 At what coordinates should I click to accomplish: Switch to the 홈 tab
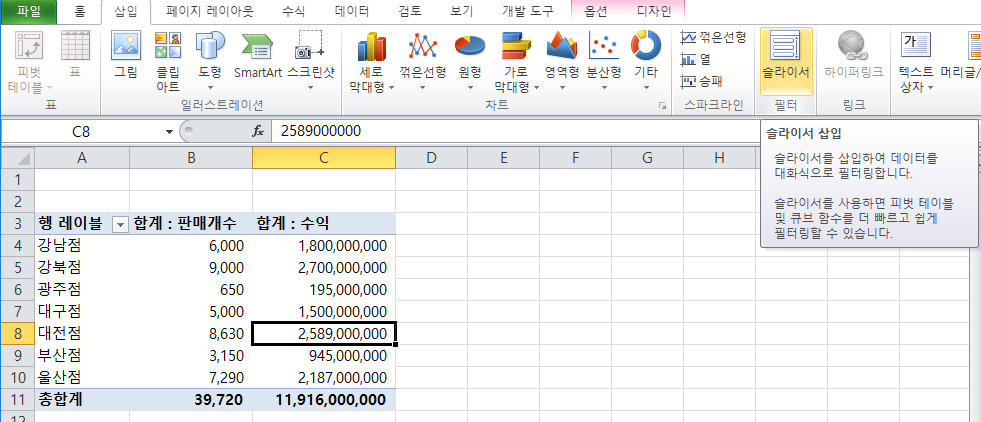81,11
